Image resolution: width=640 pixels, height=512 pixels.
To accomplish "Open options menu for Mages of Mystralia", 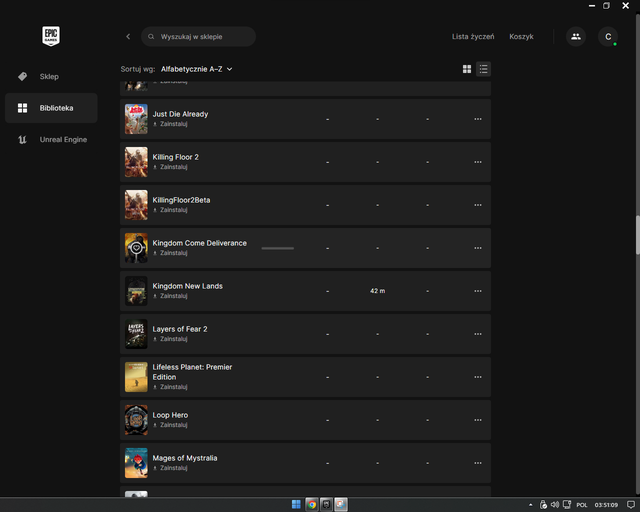I will pos(478,463).
